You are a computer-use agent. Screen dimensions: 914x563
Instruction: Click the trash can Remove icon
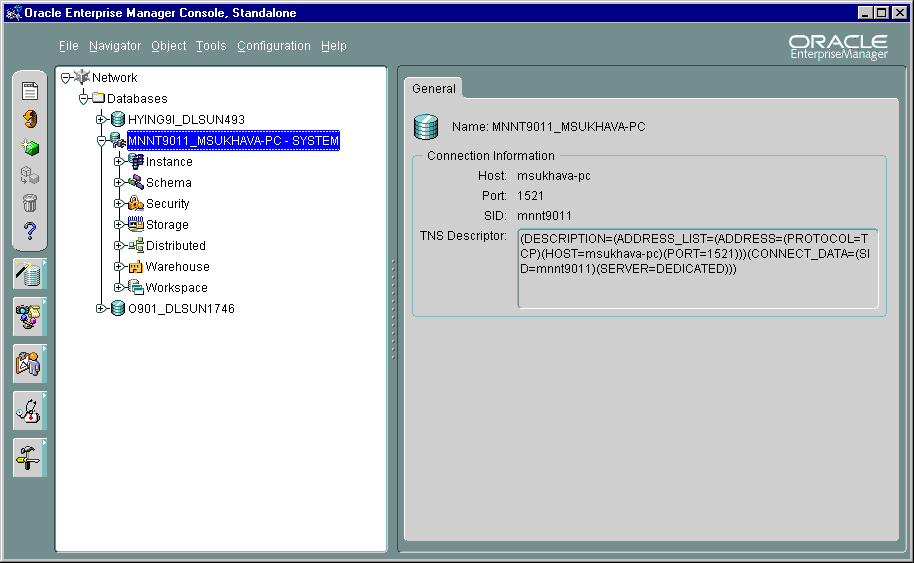(x=30, y=203)
